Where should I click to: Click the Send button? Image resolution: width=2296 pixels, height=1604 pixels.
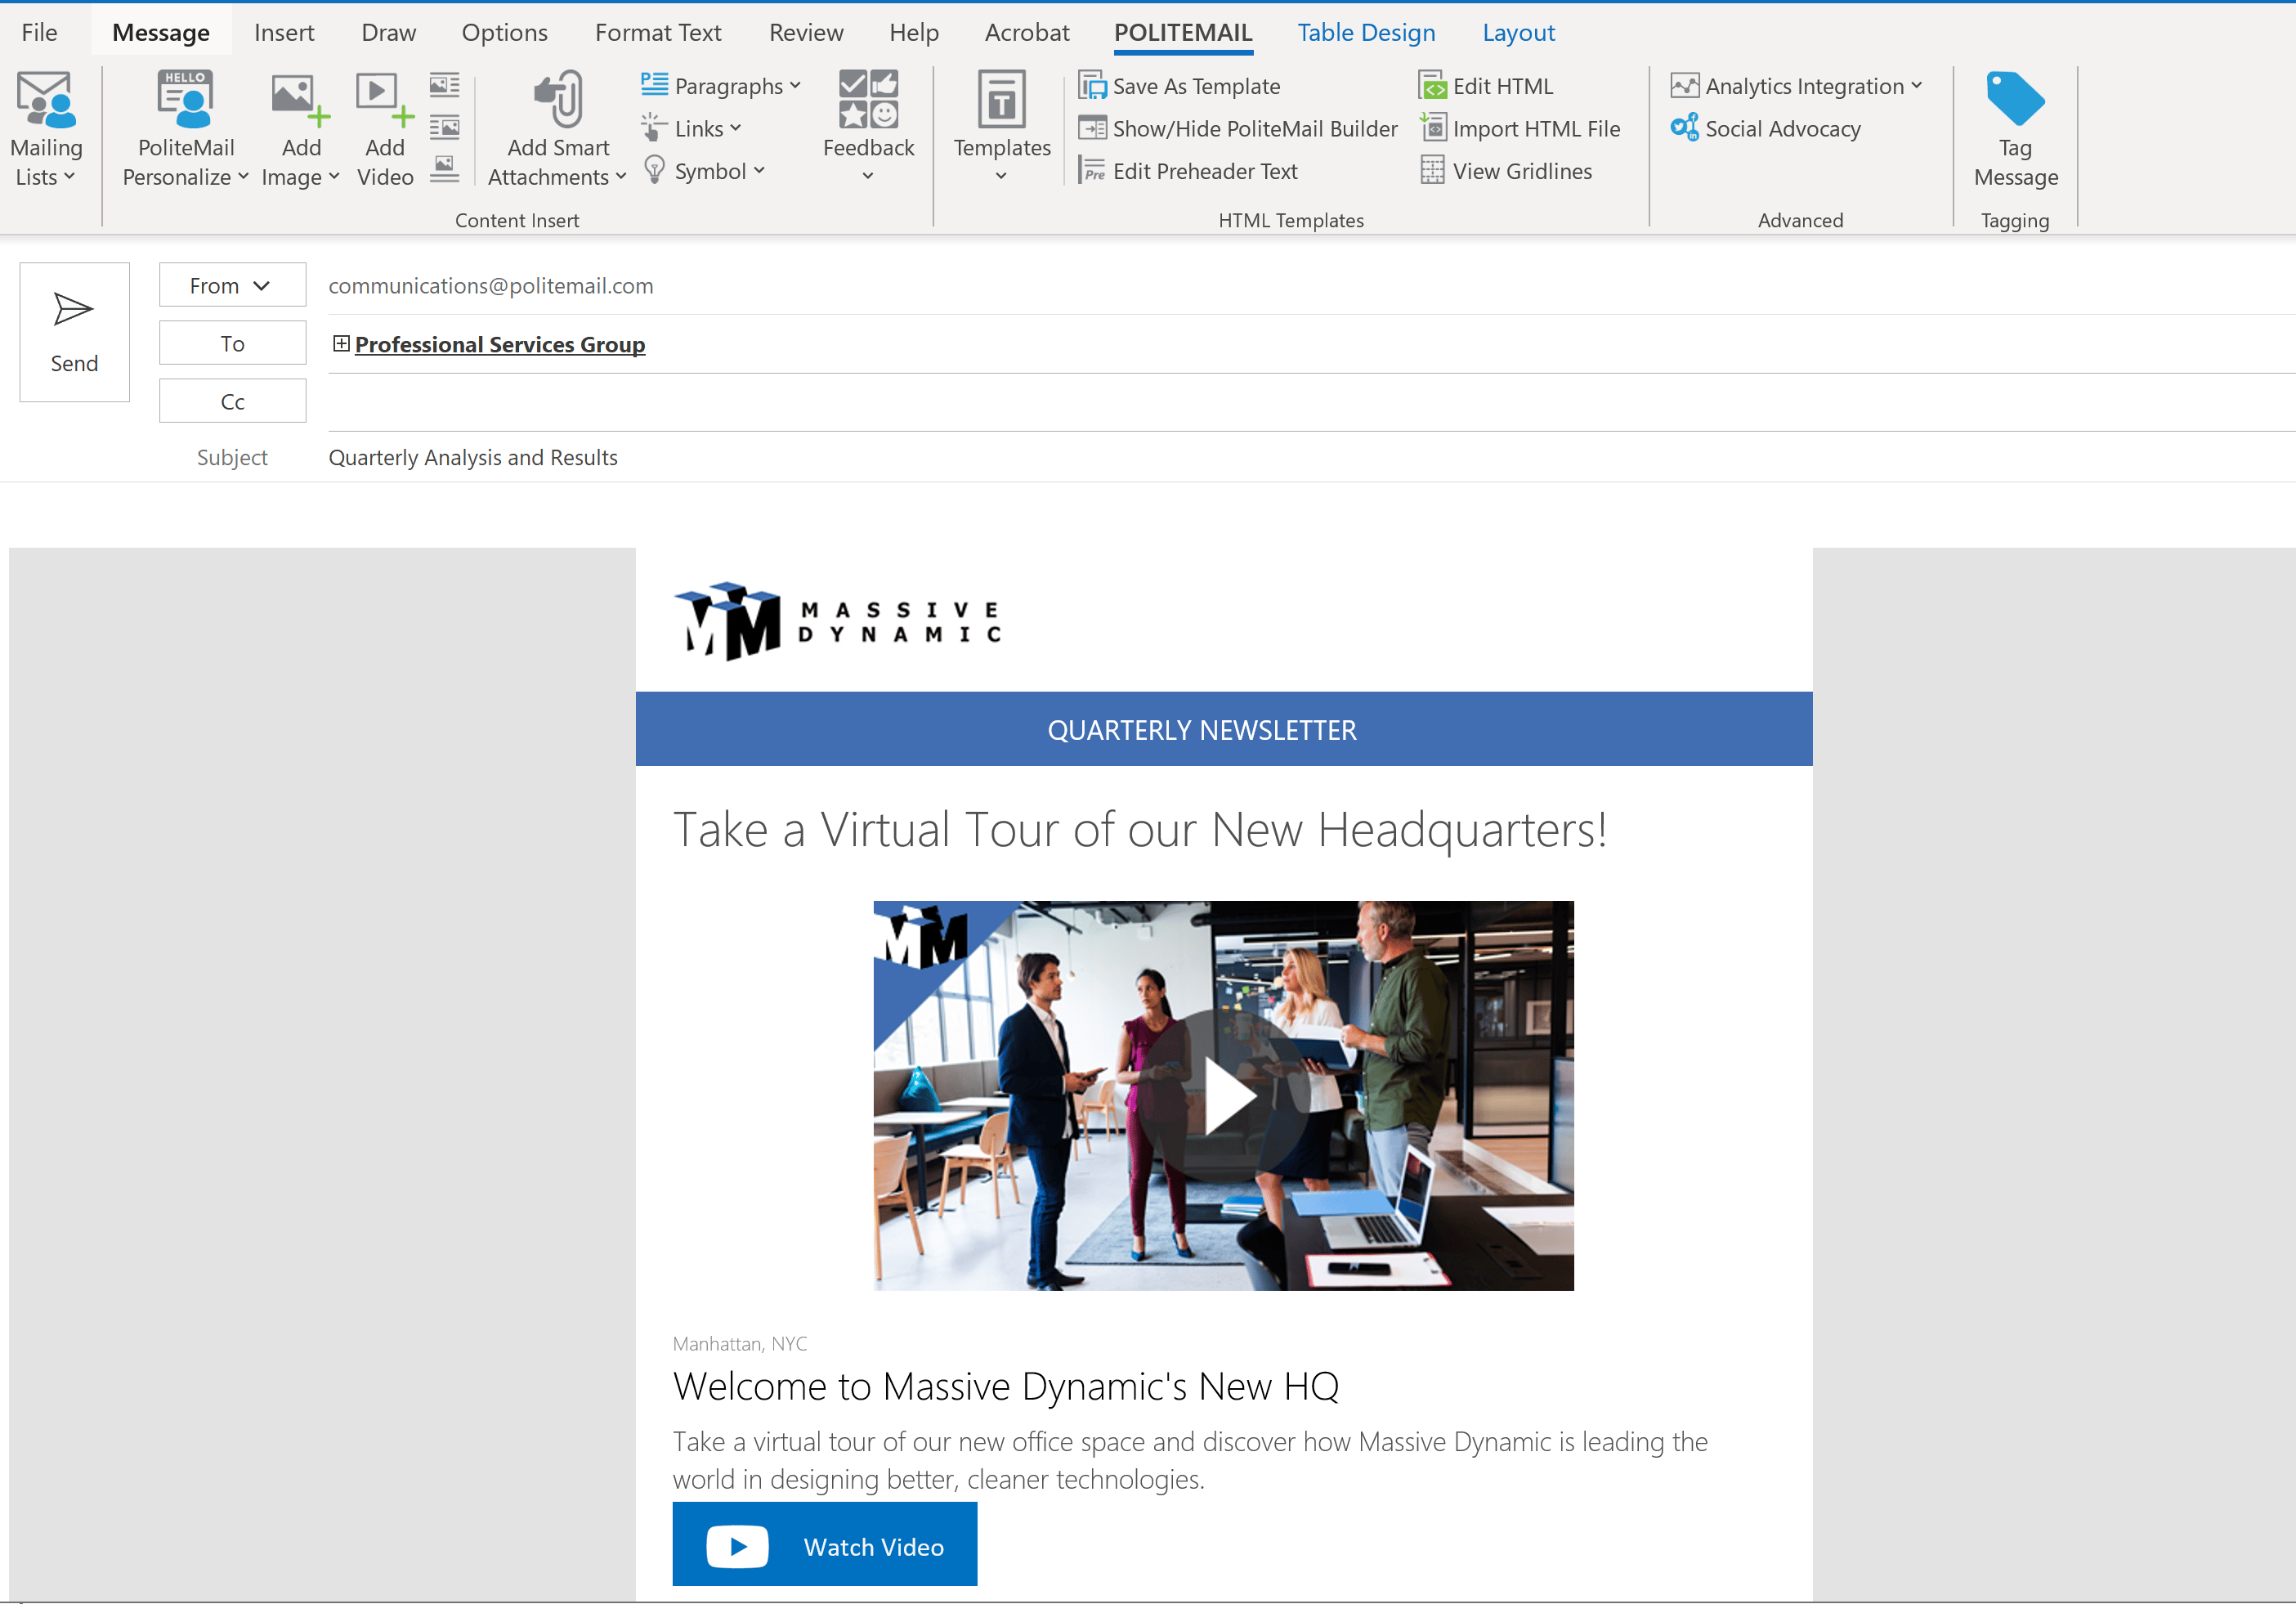[74, 332]
